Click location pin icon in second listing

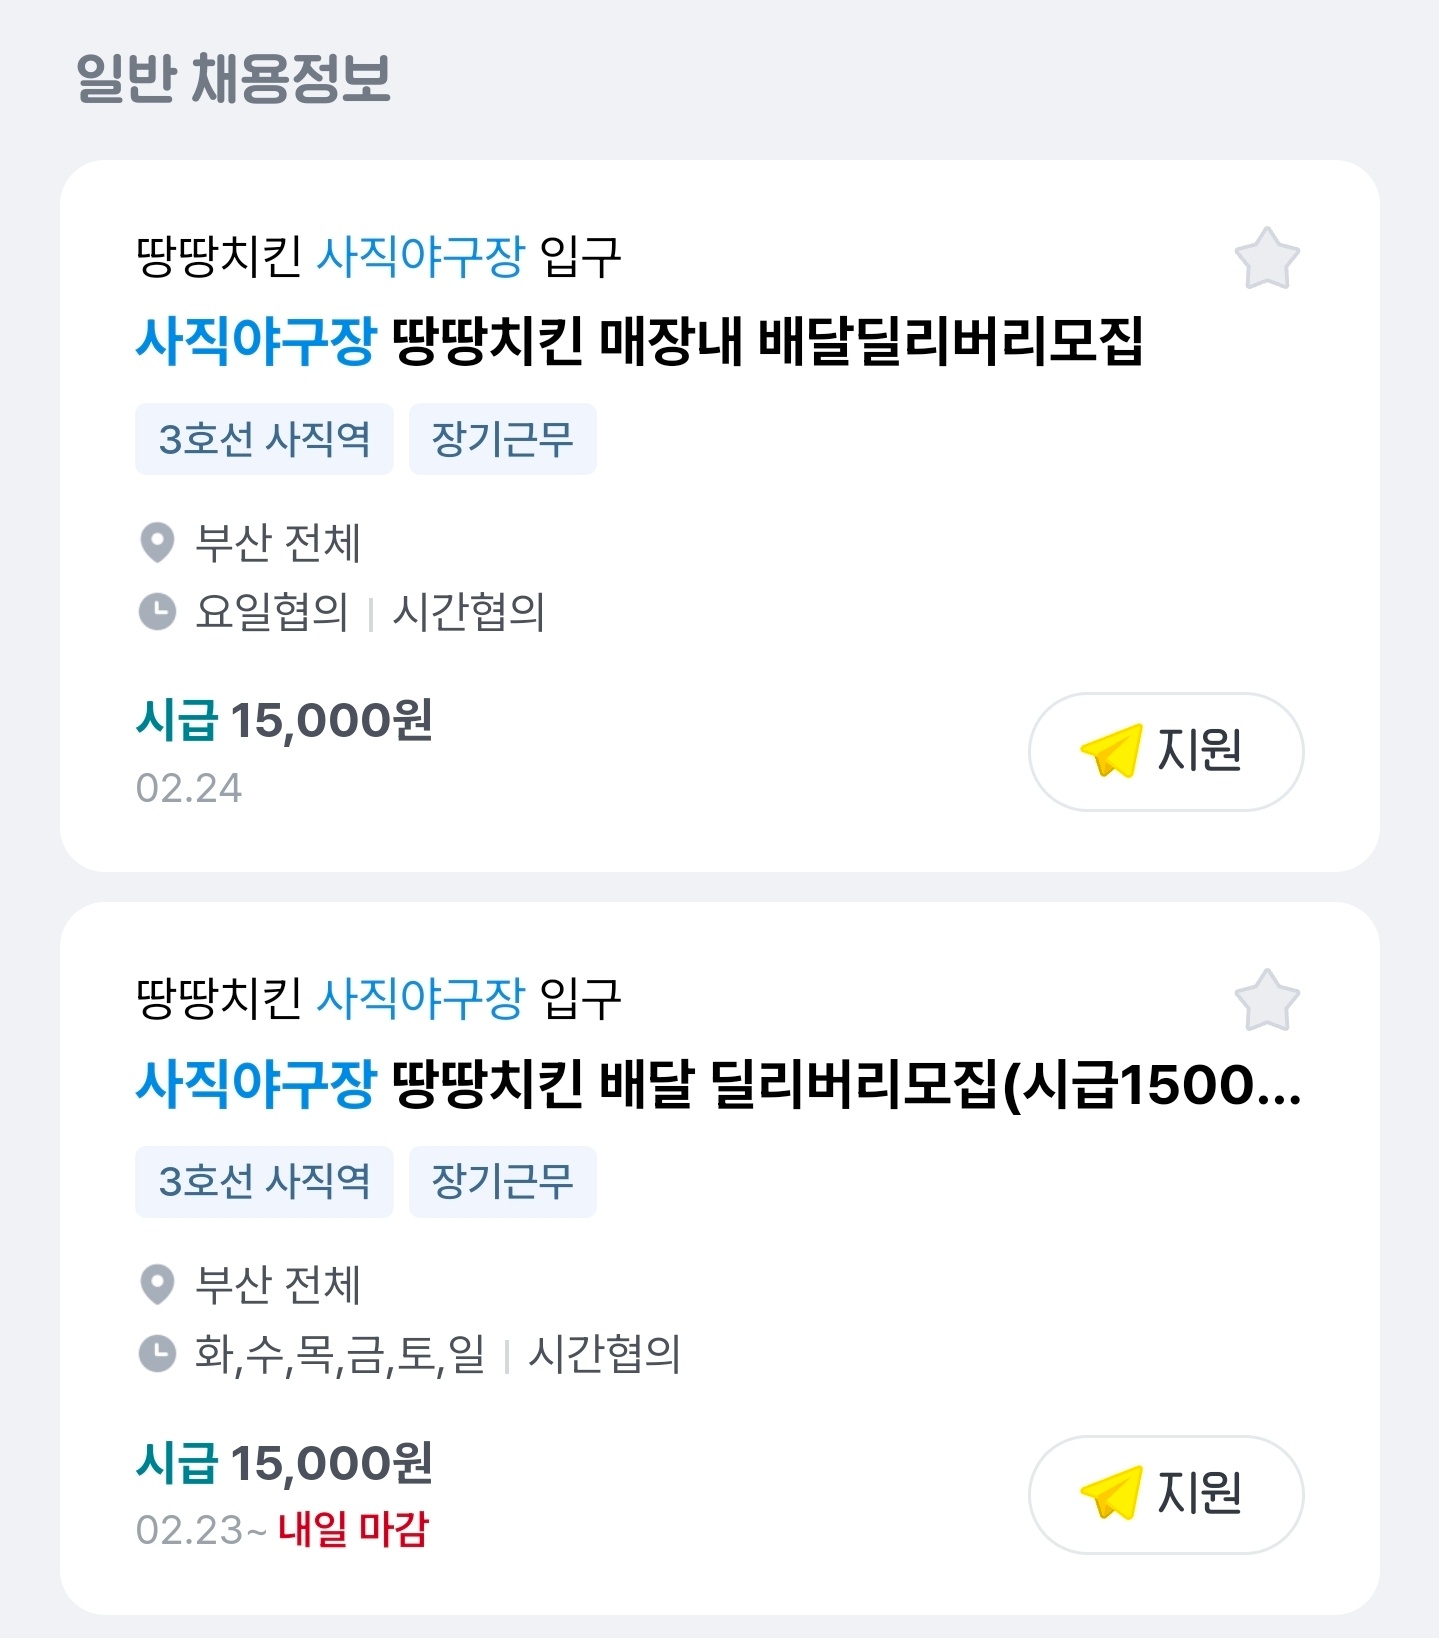click(x=157, y=1285)
